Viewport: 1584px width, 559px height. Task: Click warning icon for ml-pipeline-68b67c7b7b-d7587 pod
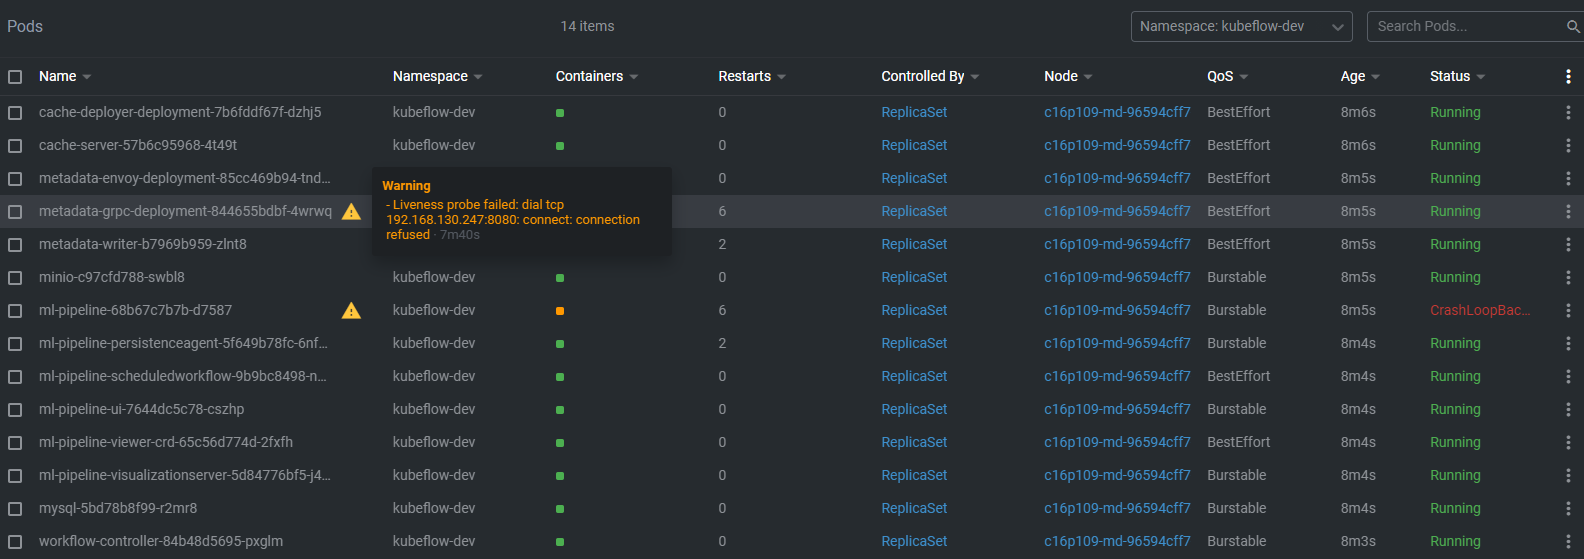[351, 311]
